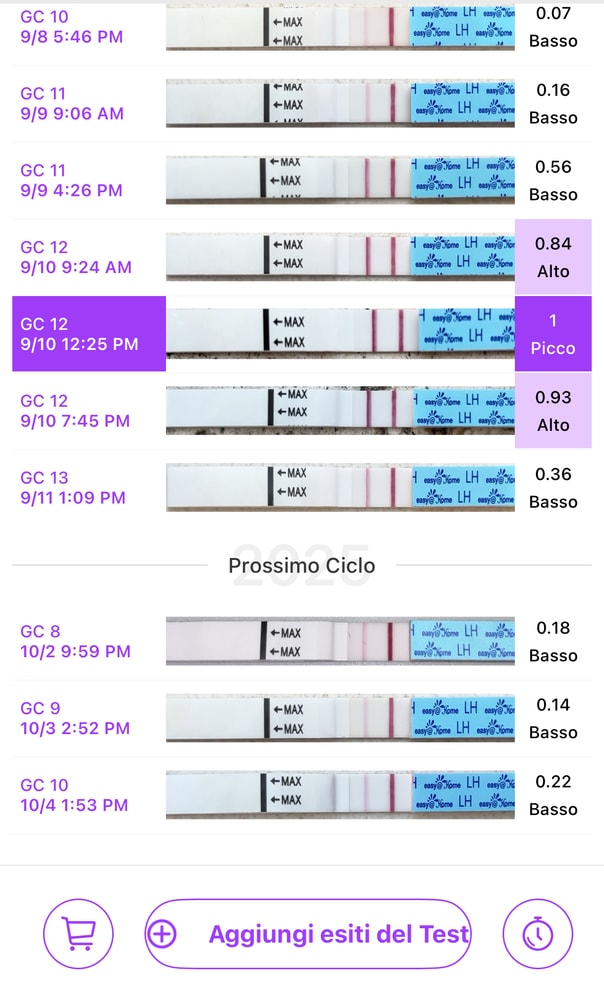This screenshot has height=1000, width=604.
Task: Open the shopping cart icon
Action: (x=78, y=934)
